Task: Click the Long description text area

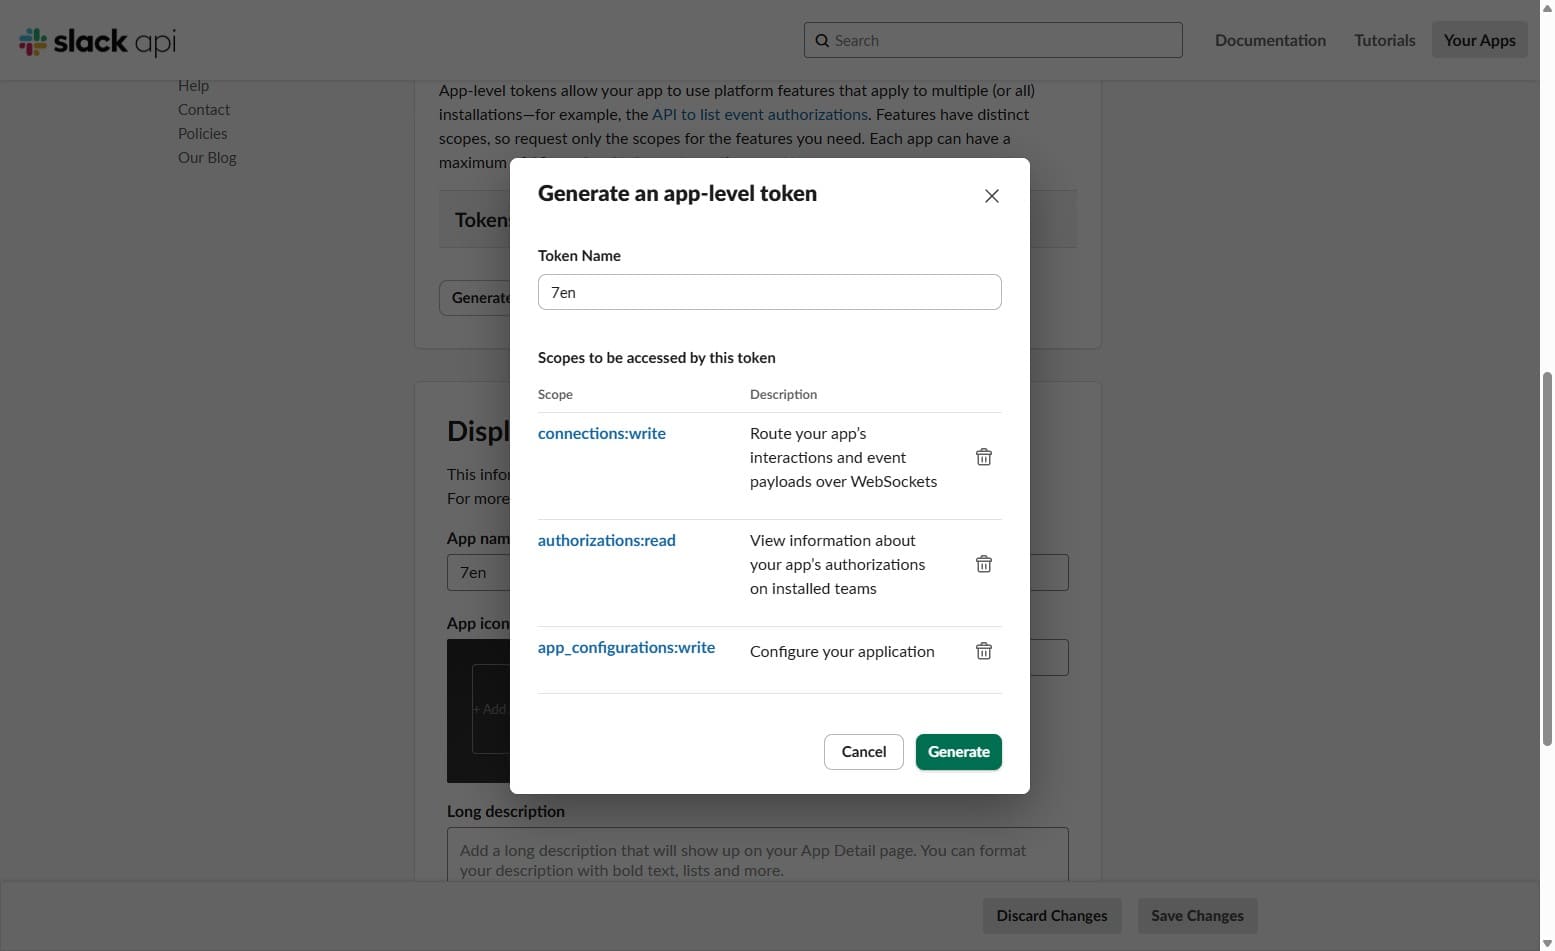Action: point(757,855)
